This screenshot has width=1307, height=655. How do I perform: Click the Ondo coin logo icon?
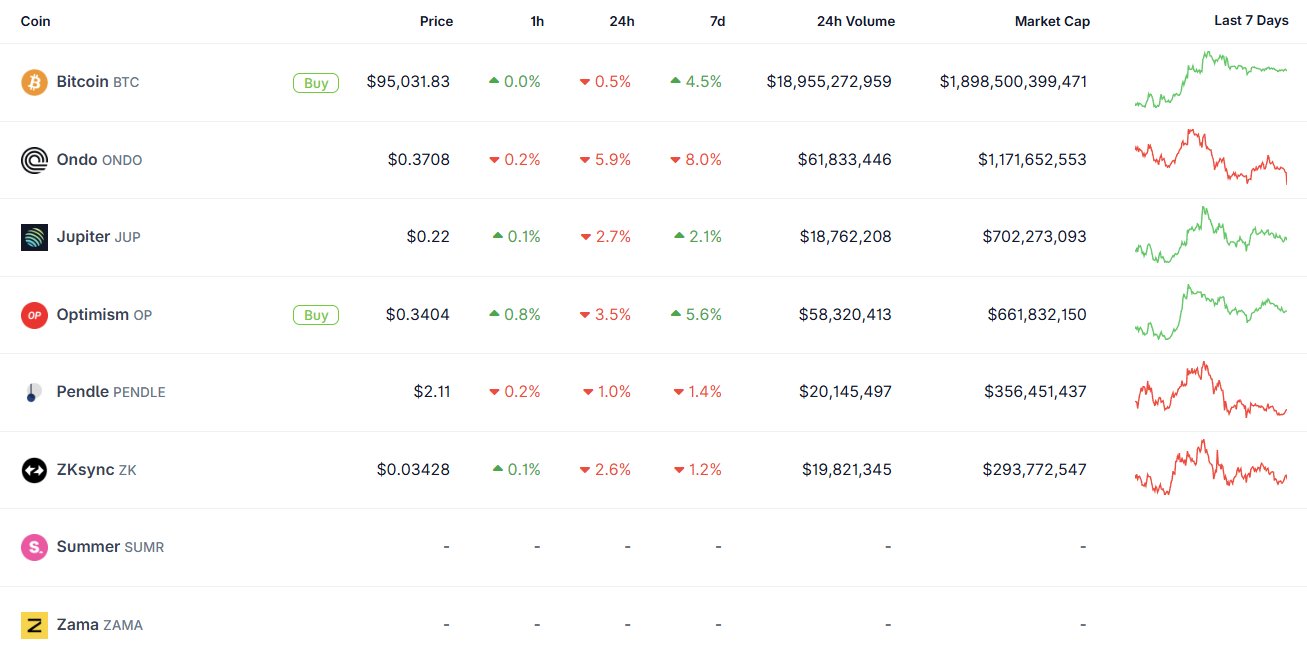click(34, 160)
